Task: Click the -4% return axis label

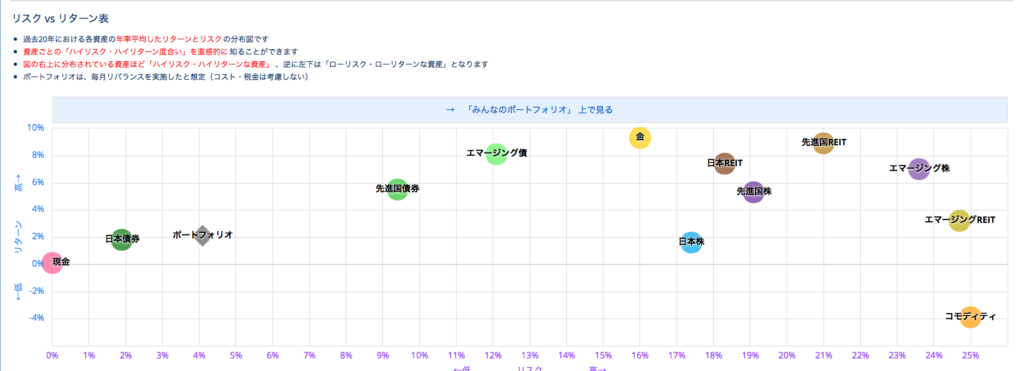Action: point(35,318)
